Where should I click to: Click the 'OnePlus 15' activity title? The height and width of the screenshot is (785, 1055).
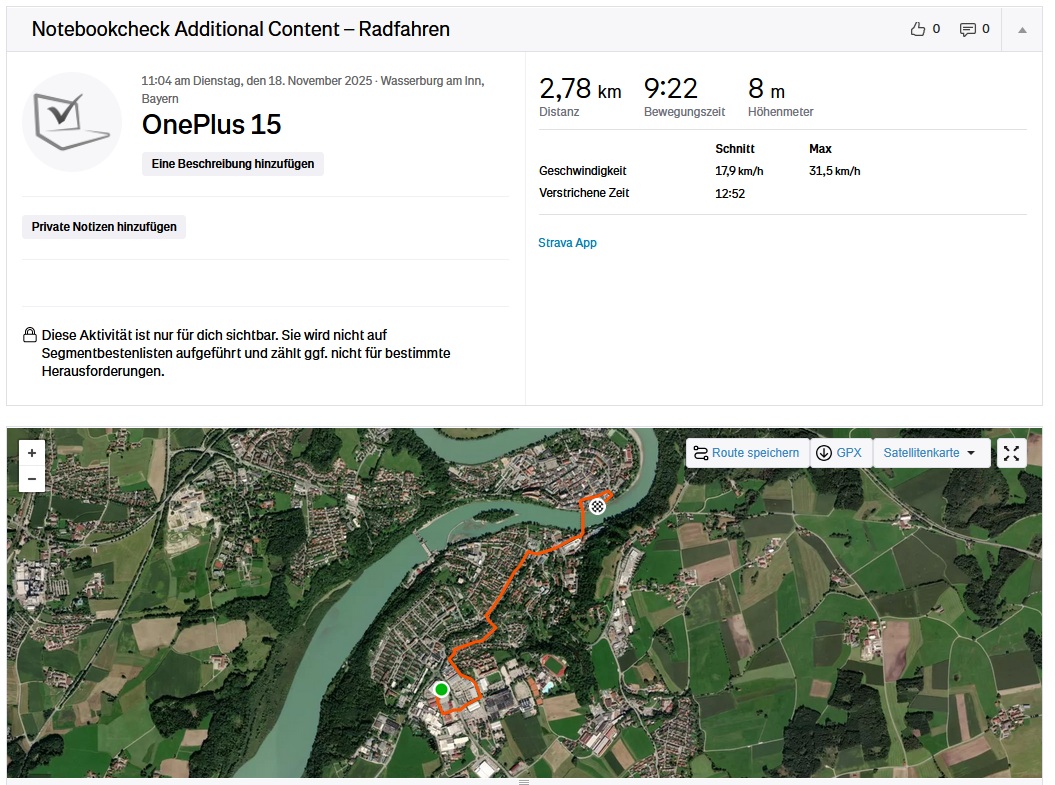click(211, 125)
